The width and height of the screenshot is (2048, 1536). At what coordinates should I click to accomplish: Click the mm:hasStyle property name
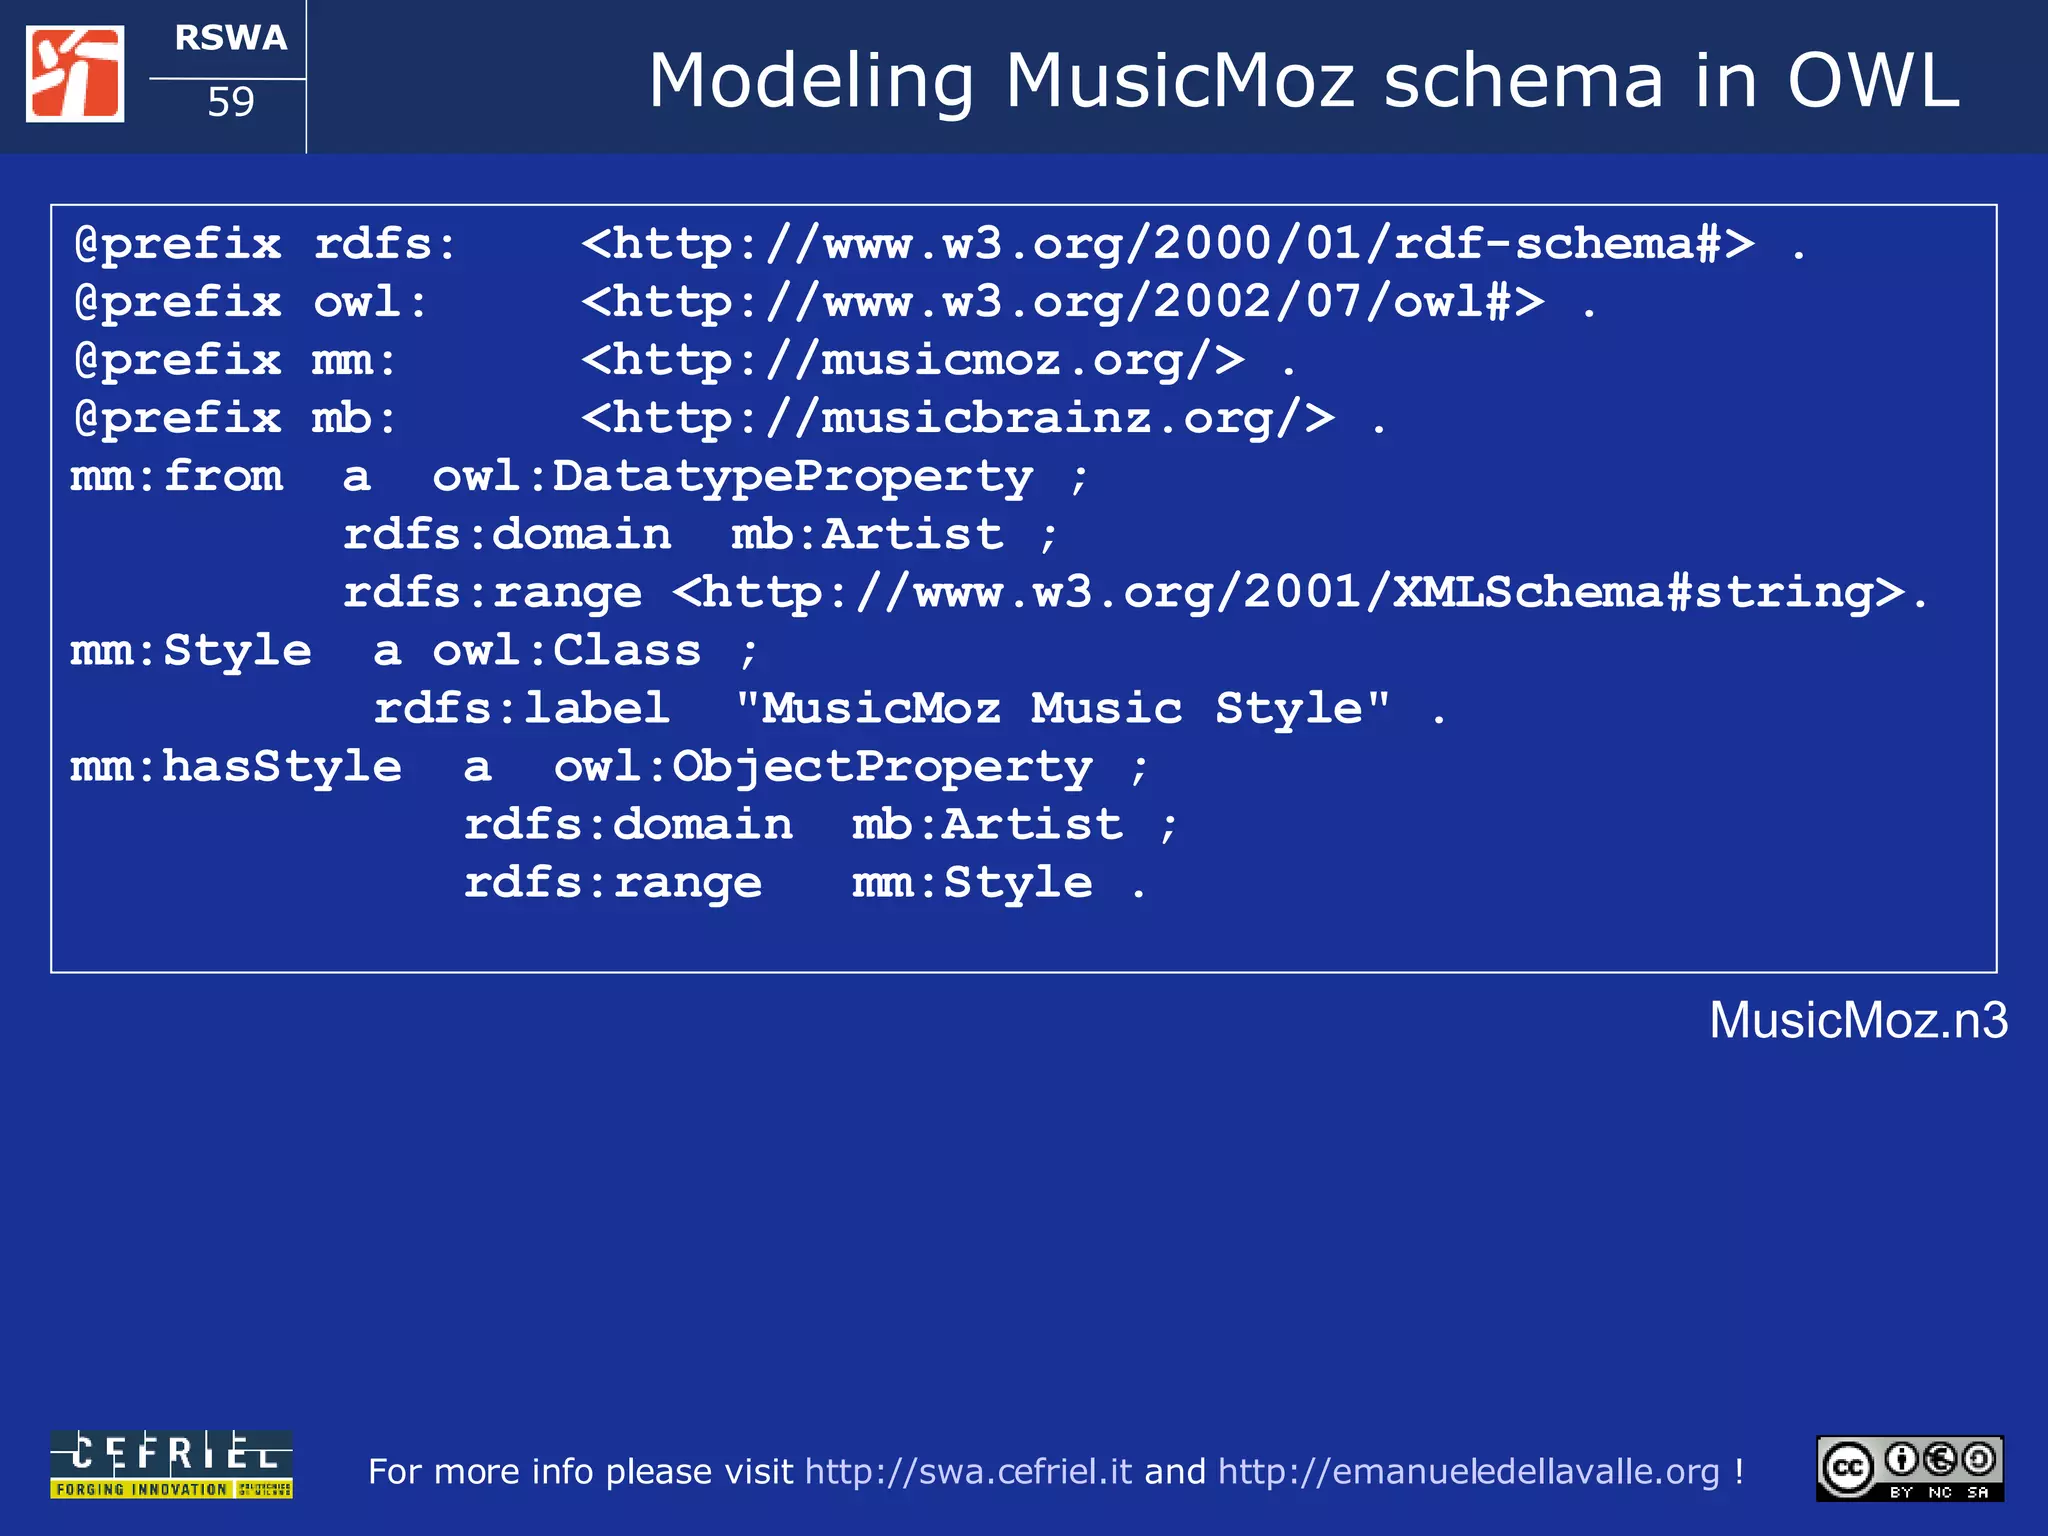click(236, 767)
